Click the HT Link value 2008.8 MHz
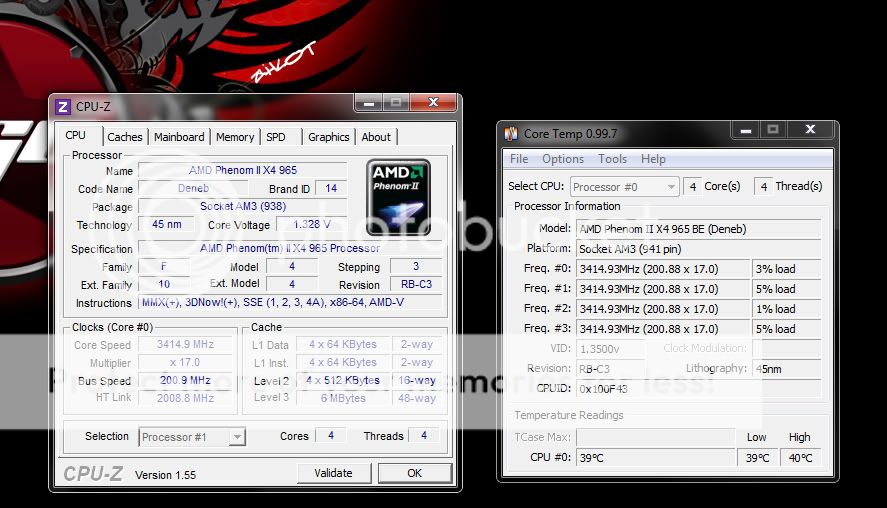The image size is (887, 508). click(x=186, y=398)
